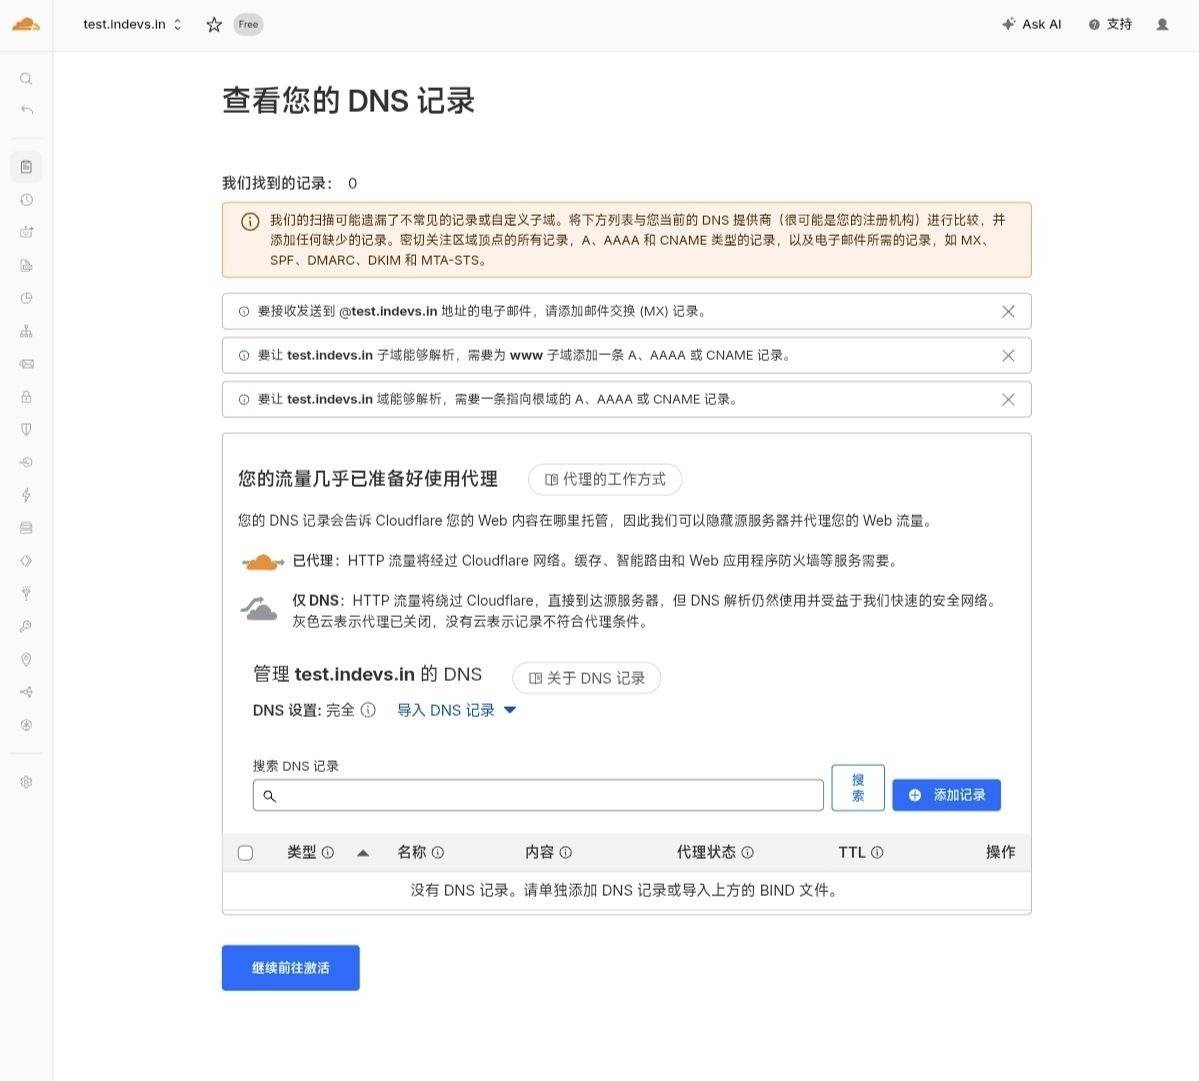Open the 支持 support menu
This screenshot has height=1081, width=1199.
[1110, 24]
